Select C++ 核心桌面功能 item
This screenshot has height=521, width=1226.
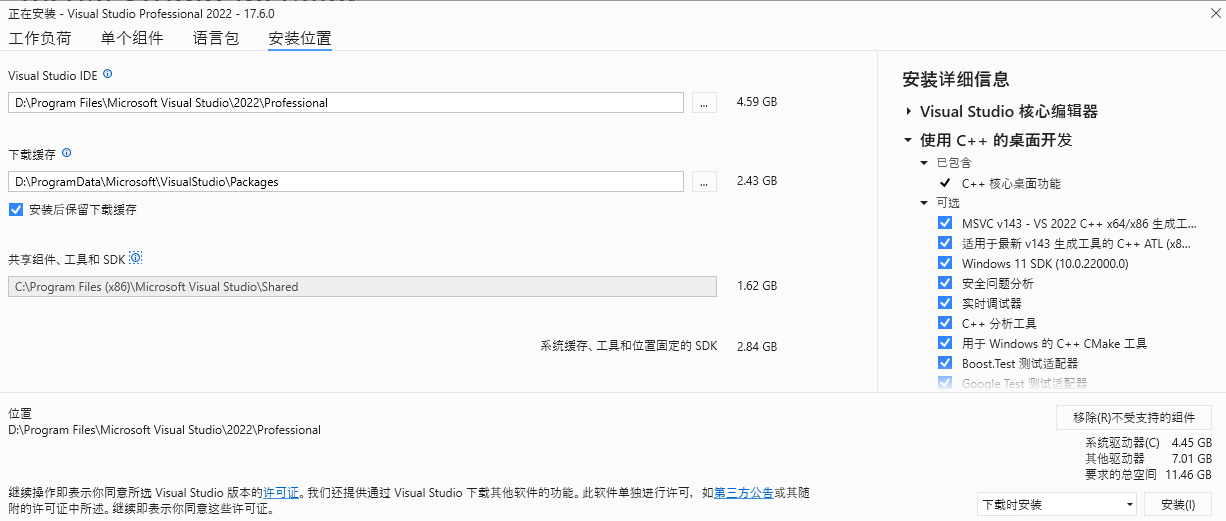point(1011,184)
